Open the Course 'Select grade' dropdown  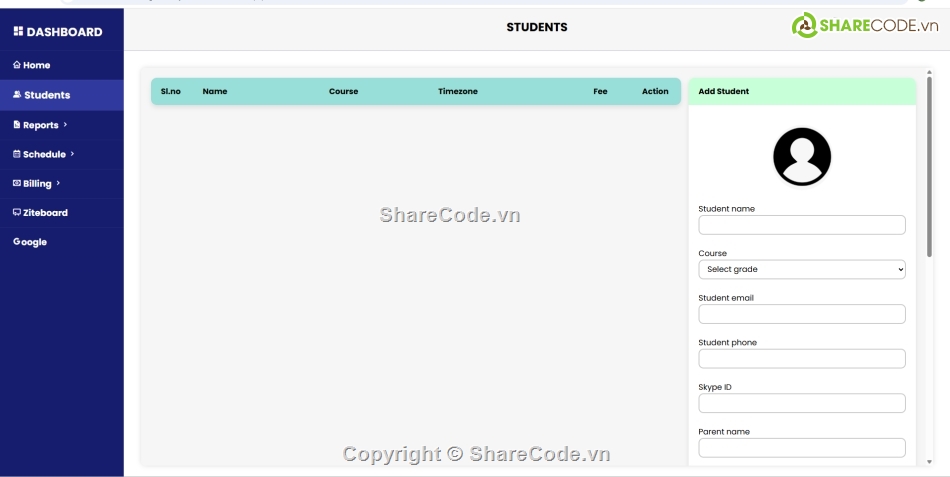click(x=801, y=269)
